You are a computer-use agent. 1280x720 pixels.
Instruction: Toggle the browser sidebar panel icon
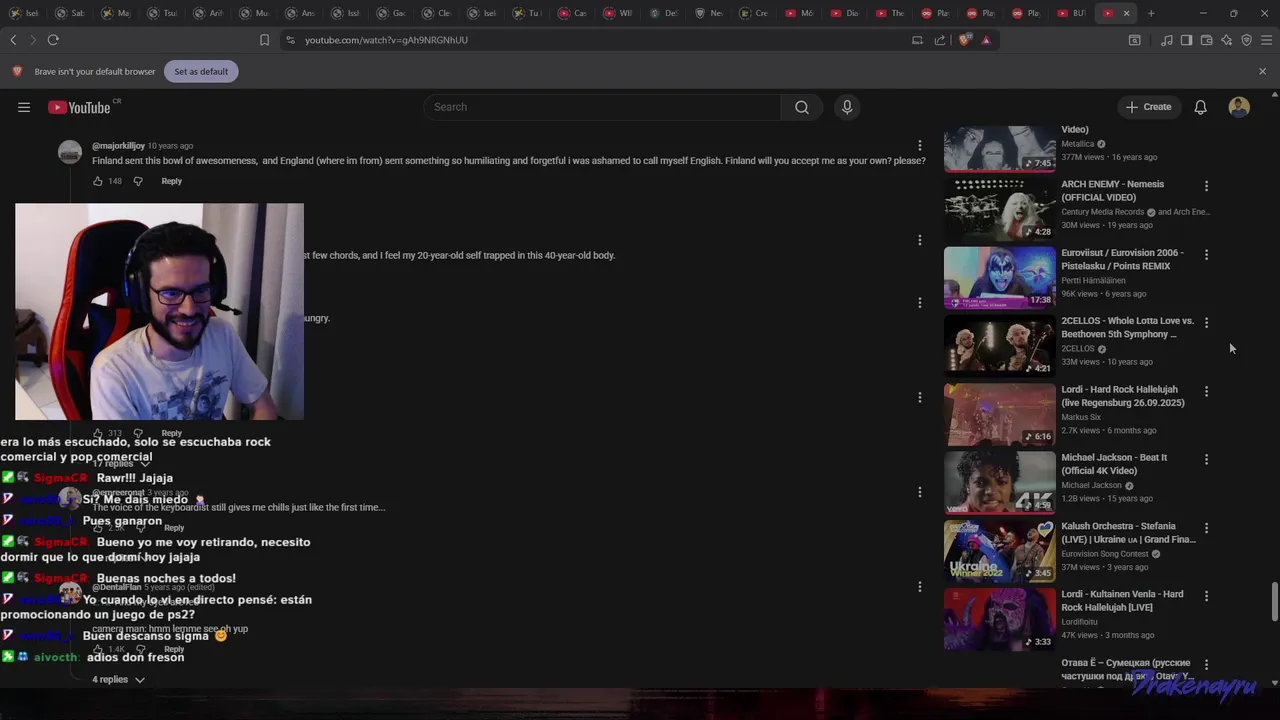(1186, 40)
